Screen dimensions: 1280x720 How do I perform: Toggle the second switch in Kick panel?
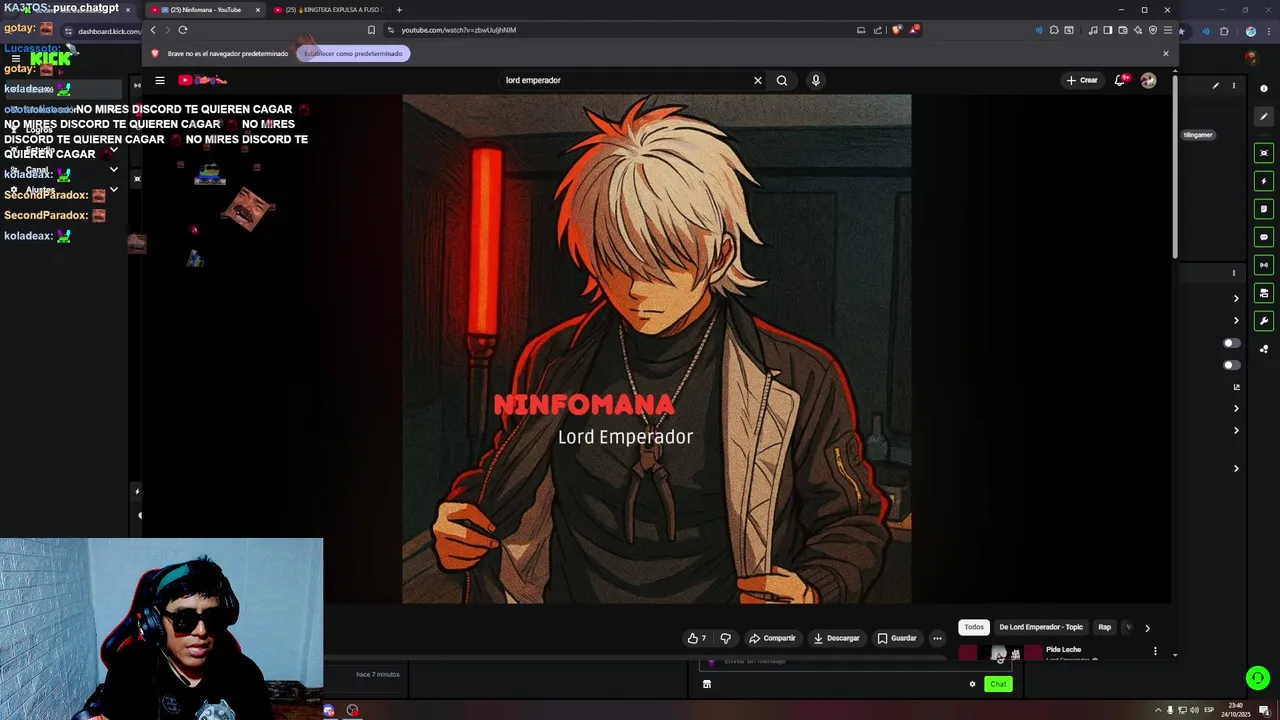[x=1232, y=365]
